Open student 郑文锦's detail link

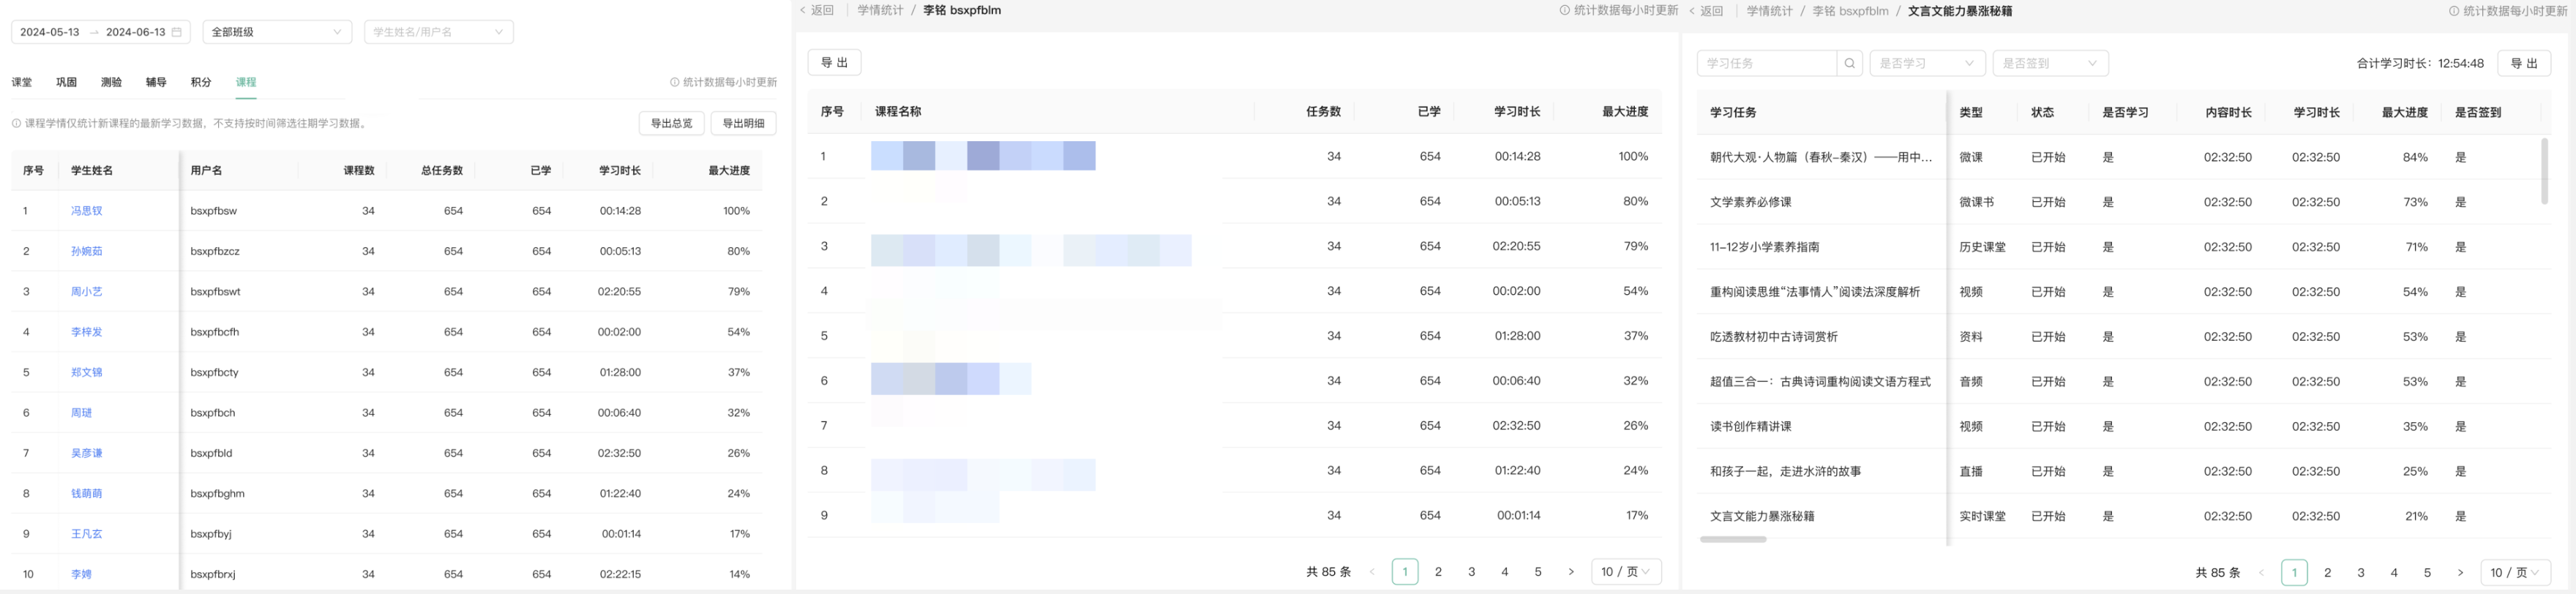pos(87,372)
